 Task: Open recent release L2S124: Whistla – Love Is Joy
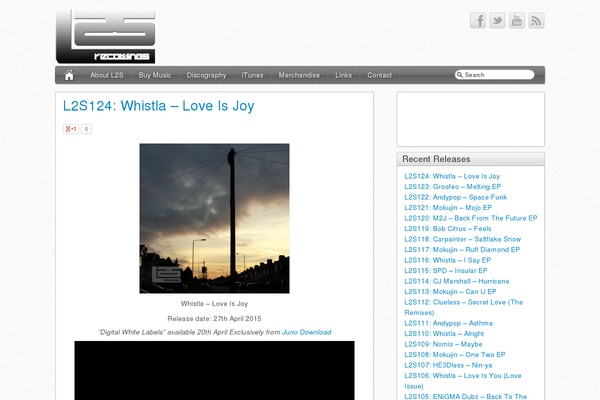(x=452, y=176)
